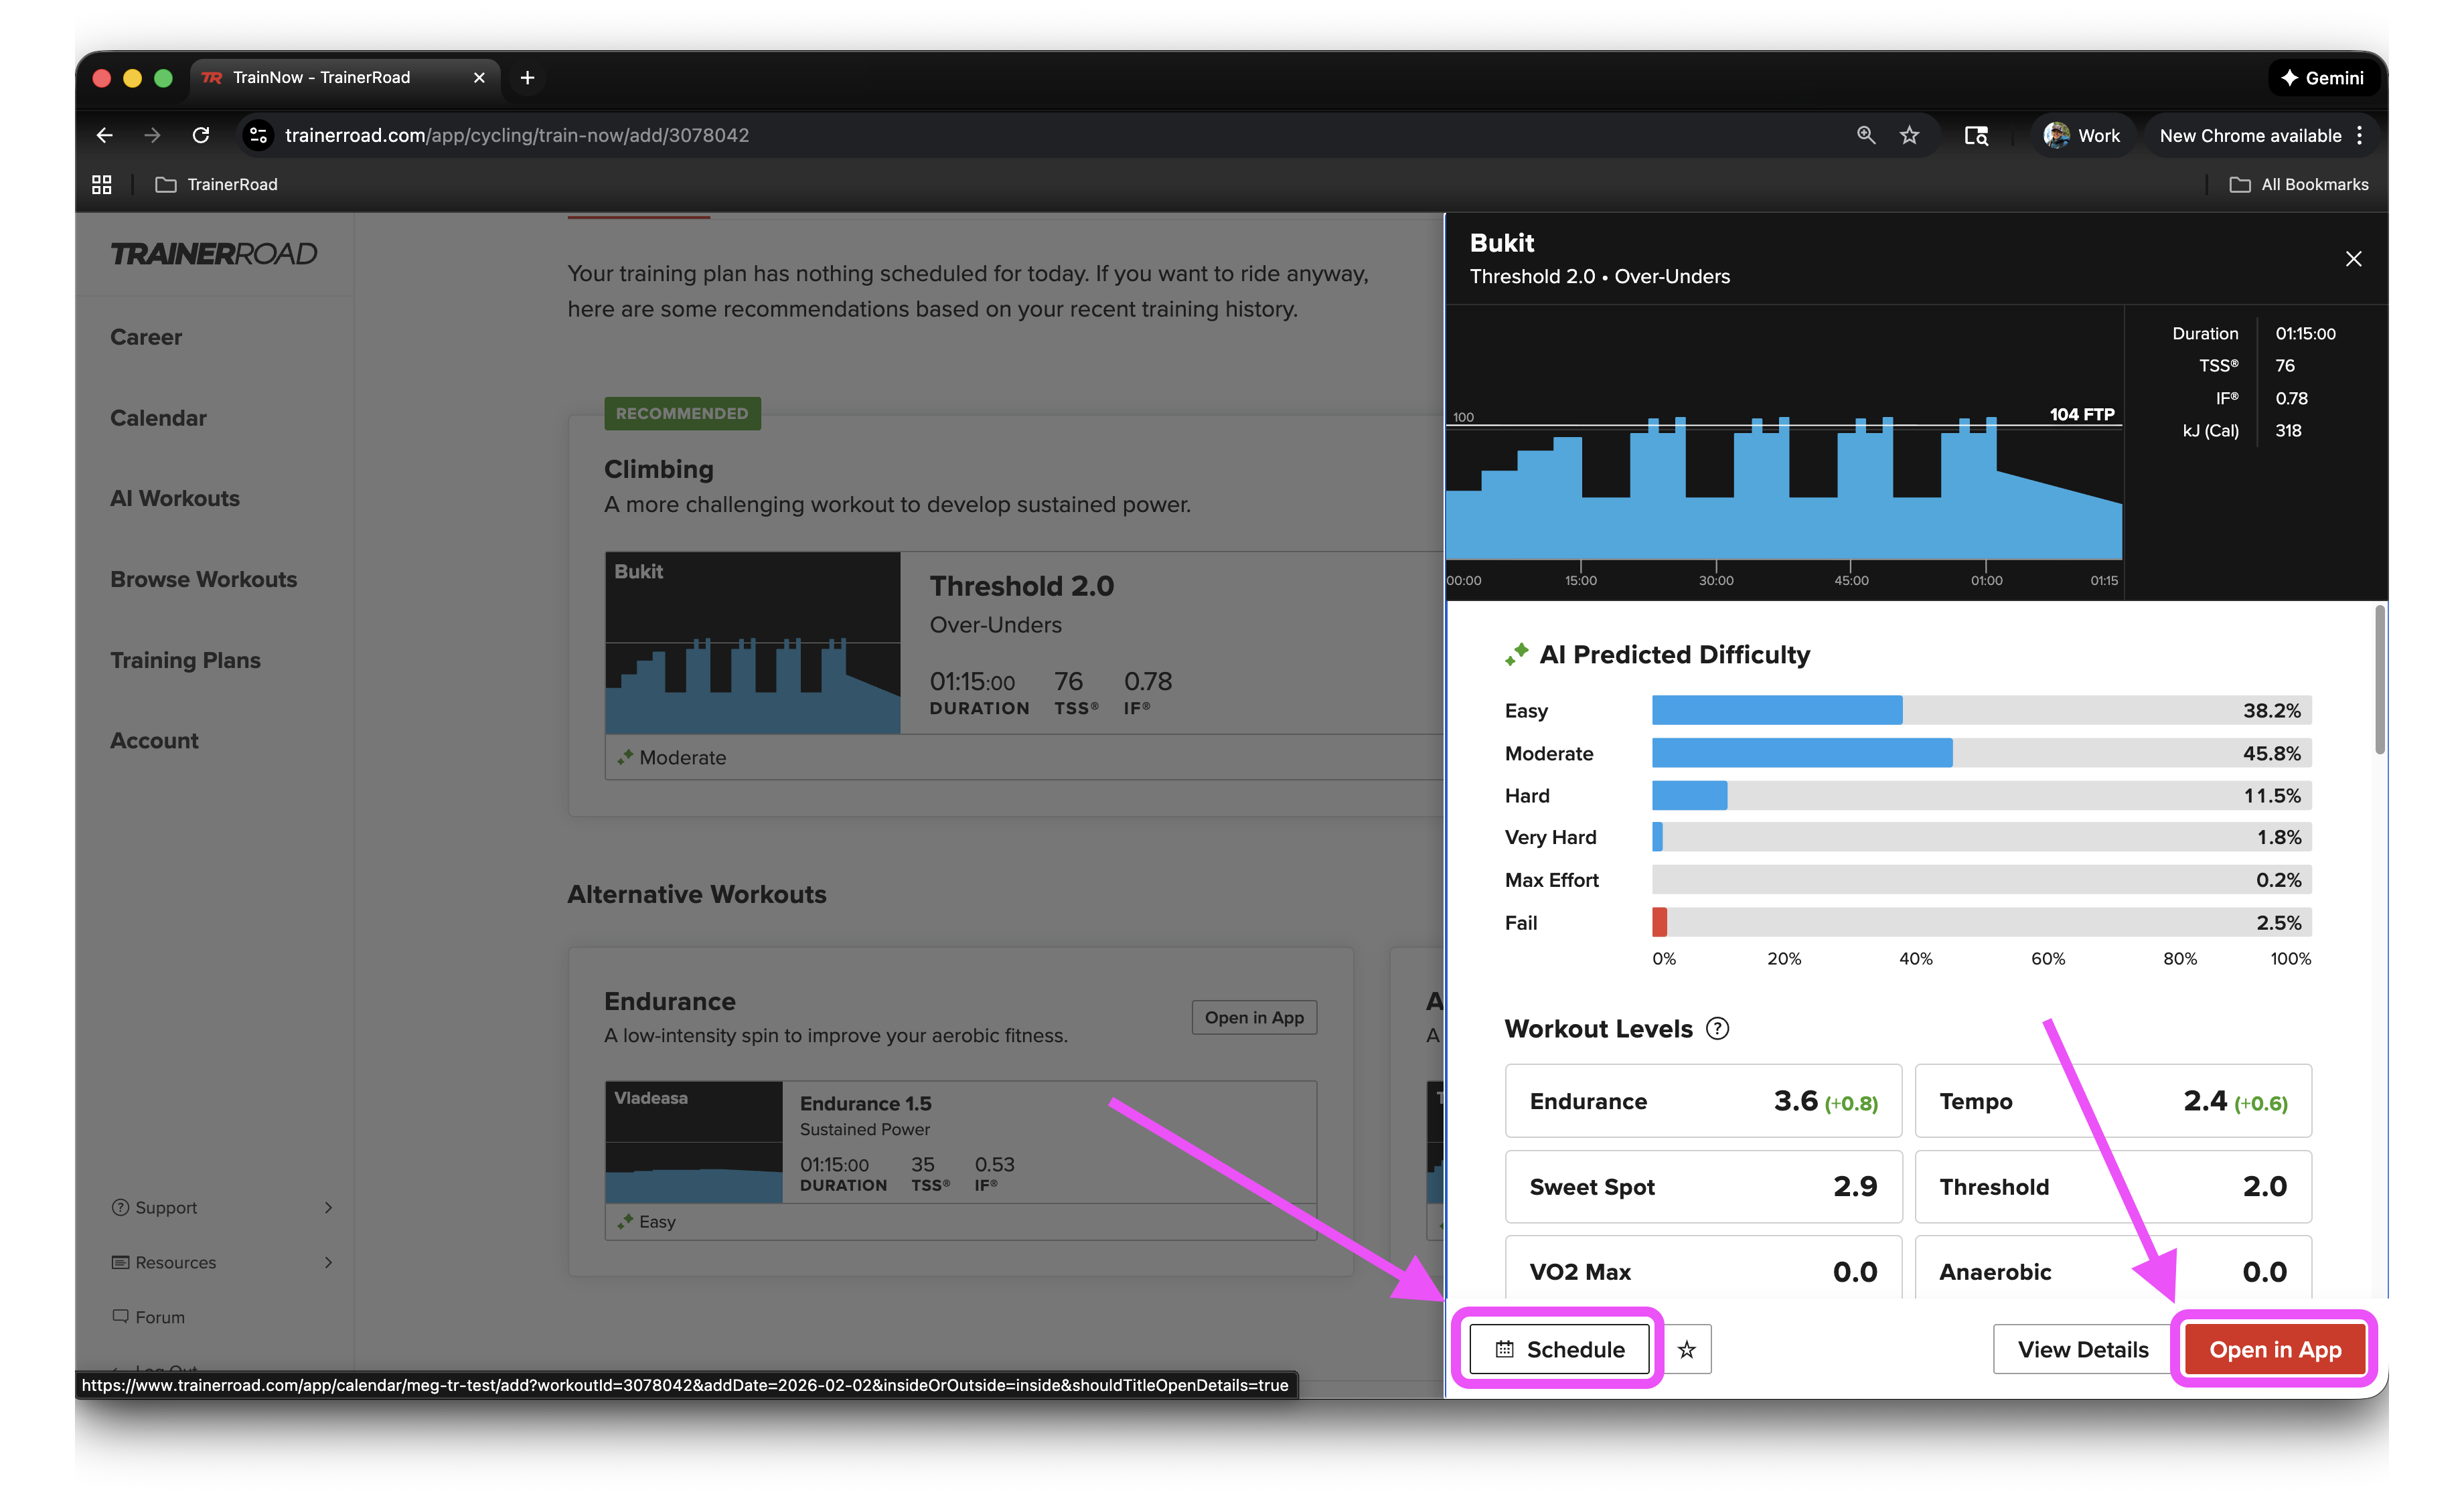
Task: Expand the Support menu
Action: [x=221, y=1208]
